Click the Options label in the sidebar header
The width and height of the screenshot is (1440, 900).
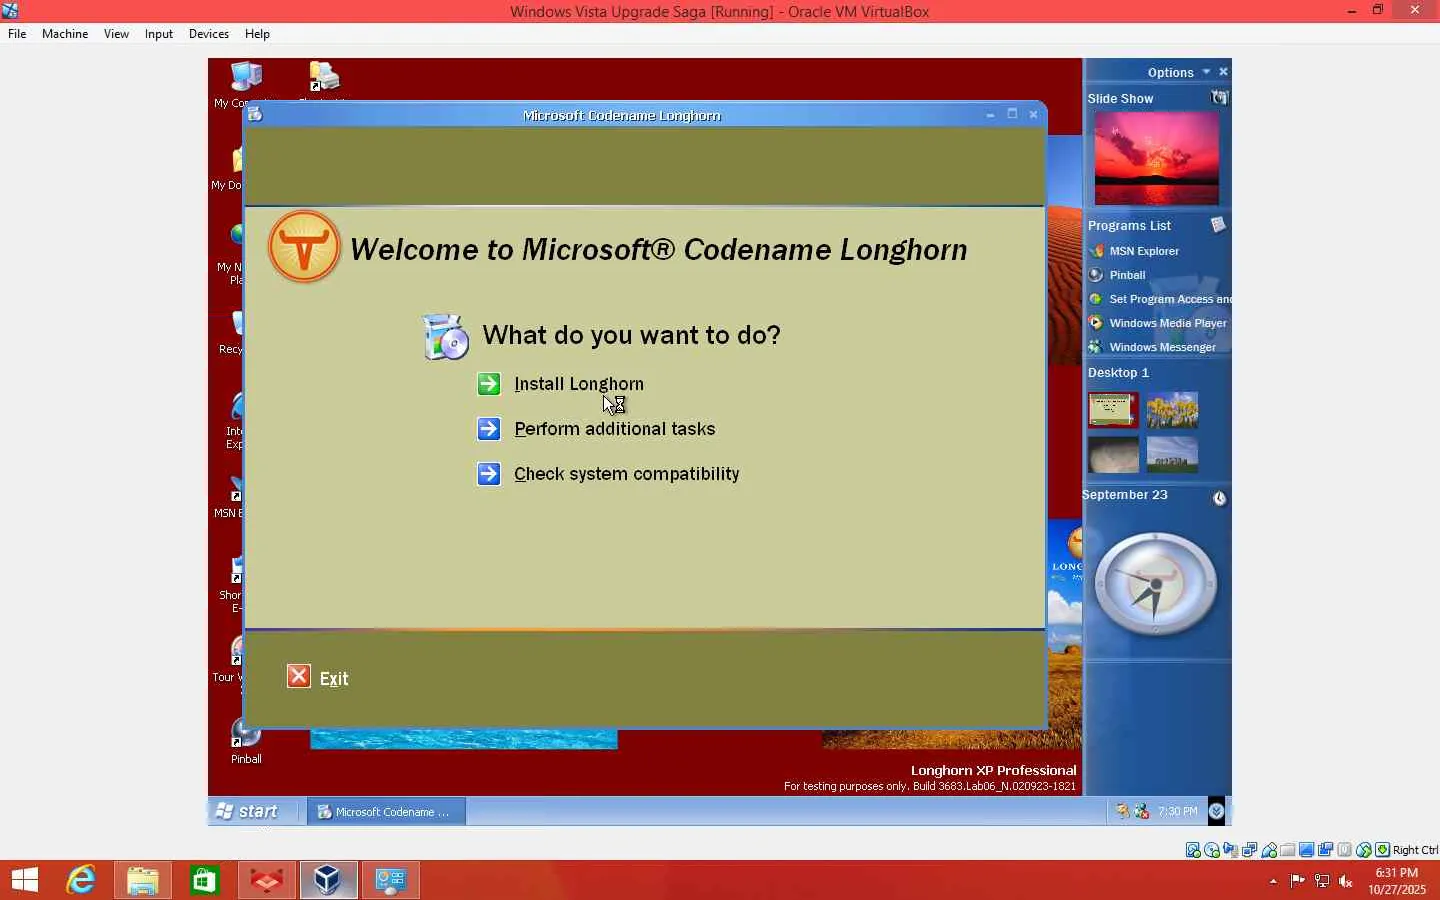click(x=1171, y=72)
